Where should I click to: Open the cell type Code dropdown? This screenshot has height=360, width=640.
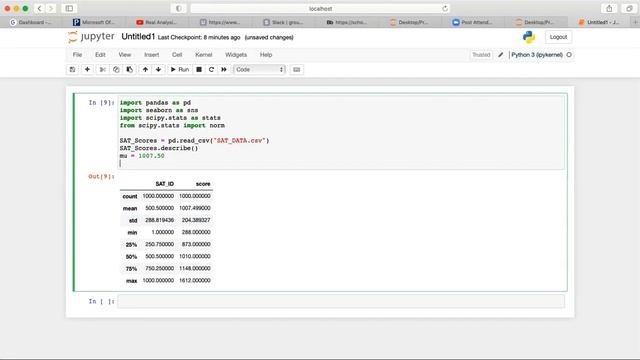coord(259,69)
